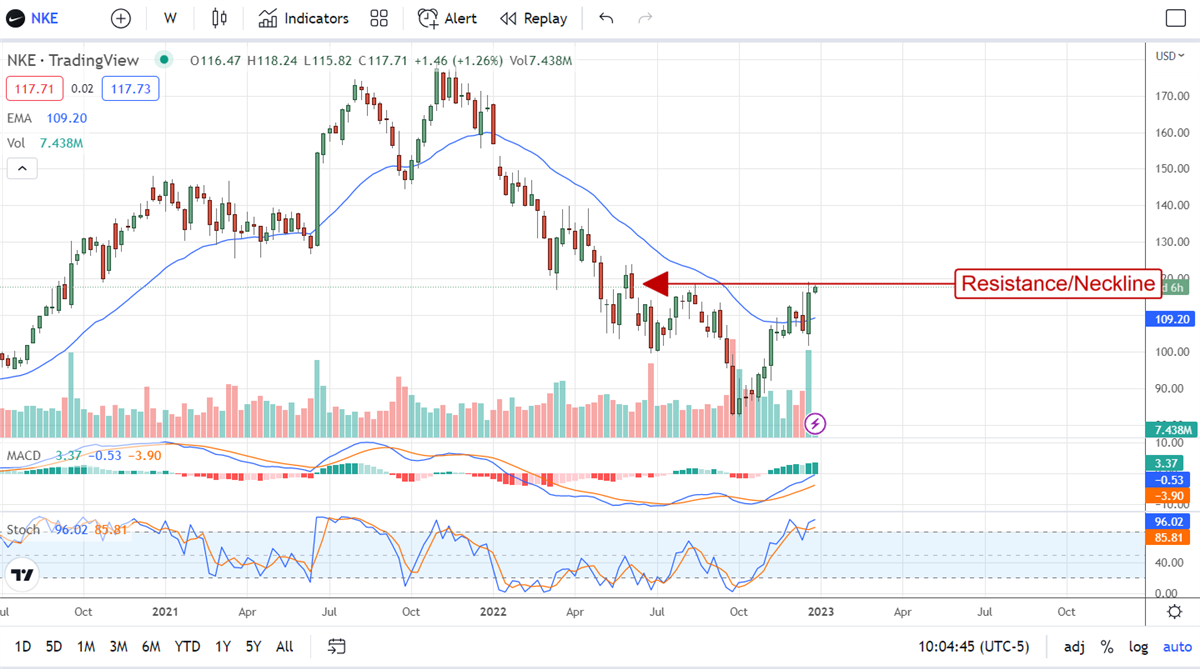
Task: Toggle the adj adjusted data option
Action: [1074, 646]
